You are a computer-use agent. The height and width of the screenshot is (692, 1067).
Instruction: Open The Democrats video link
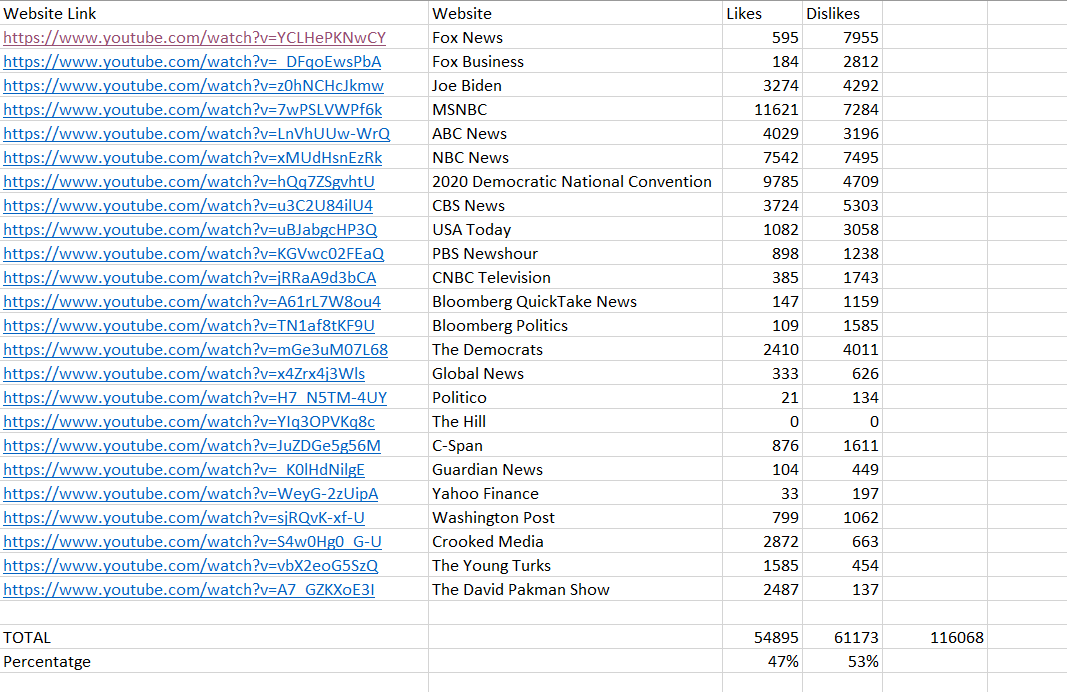(x=195, y=350)
